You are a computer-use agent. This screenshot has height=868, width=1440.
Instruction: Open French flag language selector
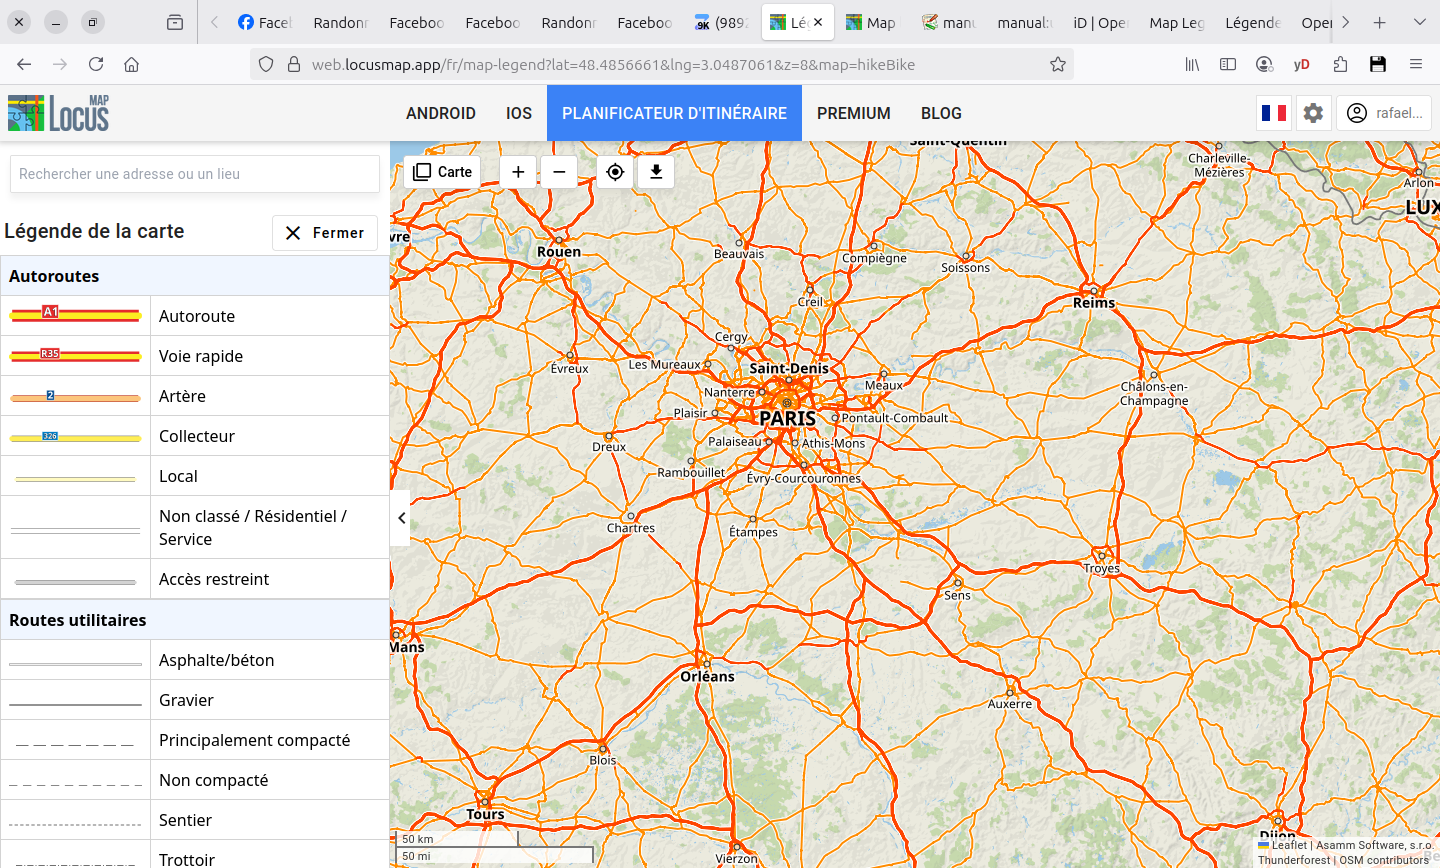1274,113
